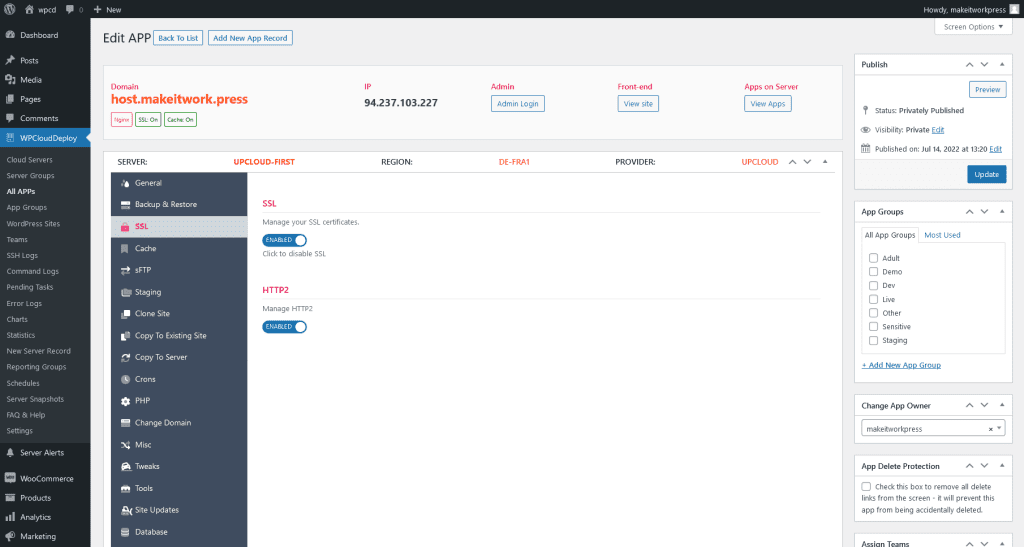Clear the makeitworkpress owner selection

tap(990, 430)
